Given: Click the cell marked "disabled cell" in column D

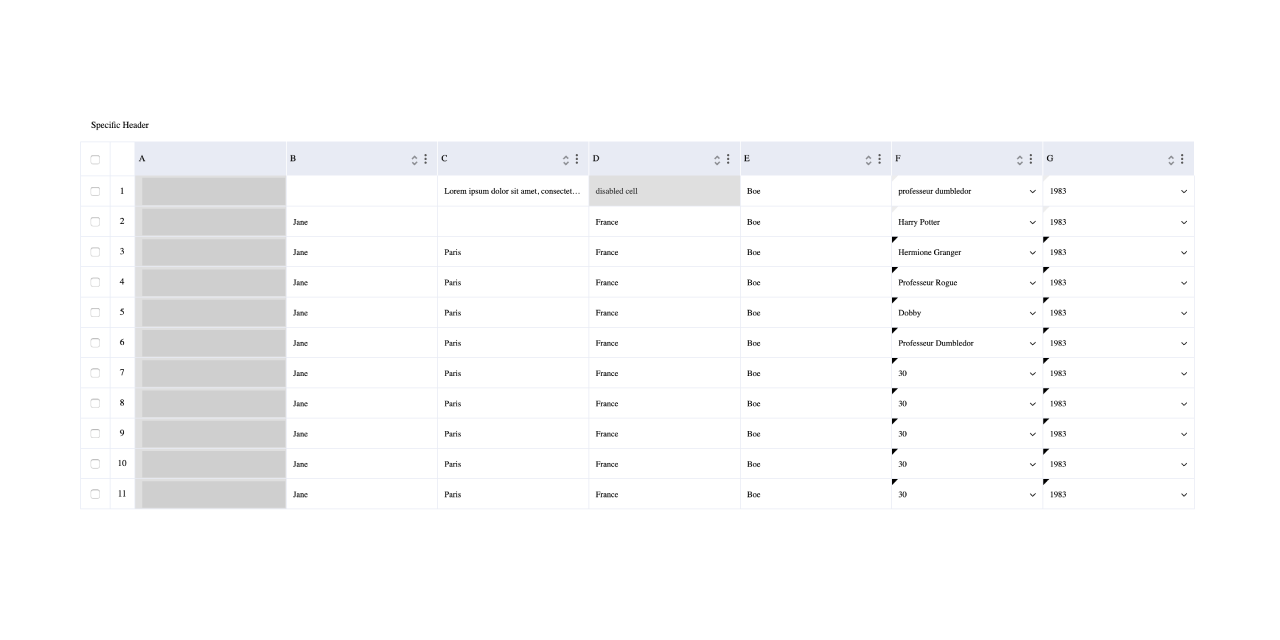Looking at the screenshot, I should [x=665, y=191].
